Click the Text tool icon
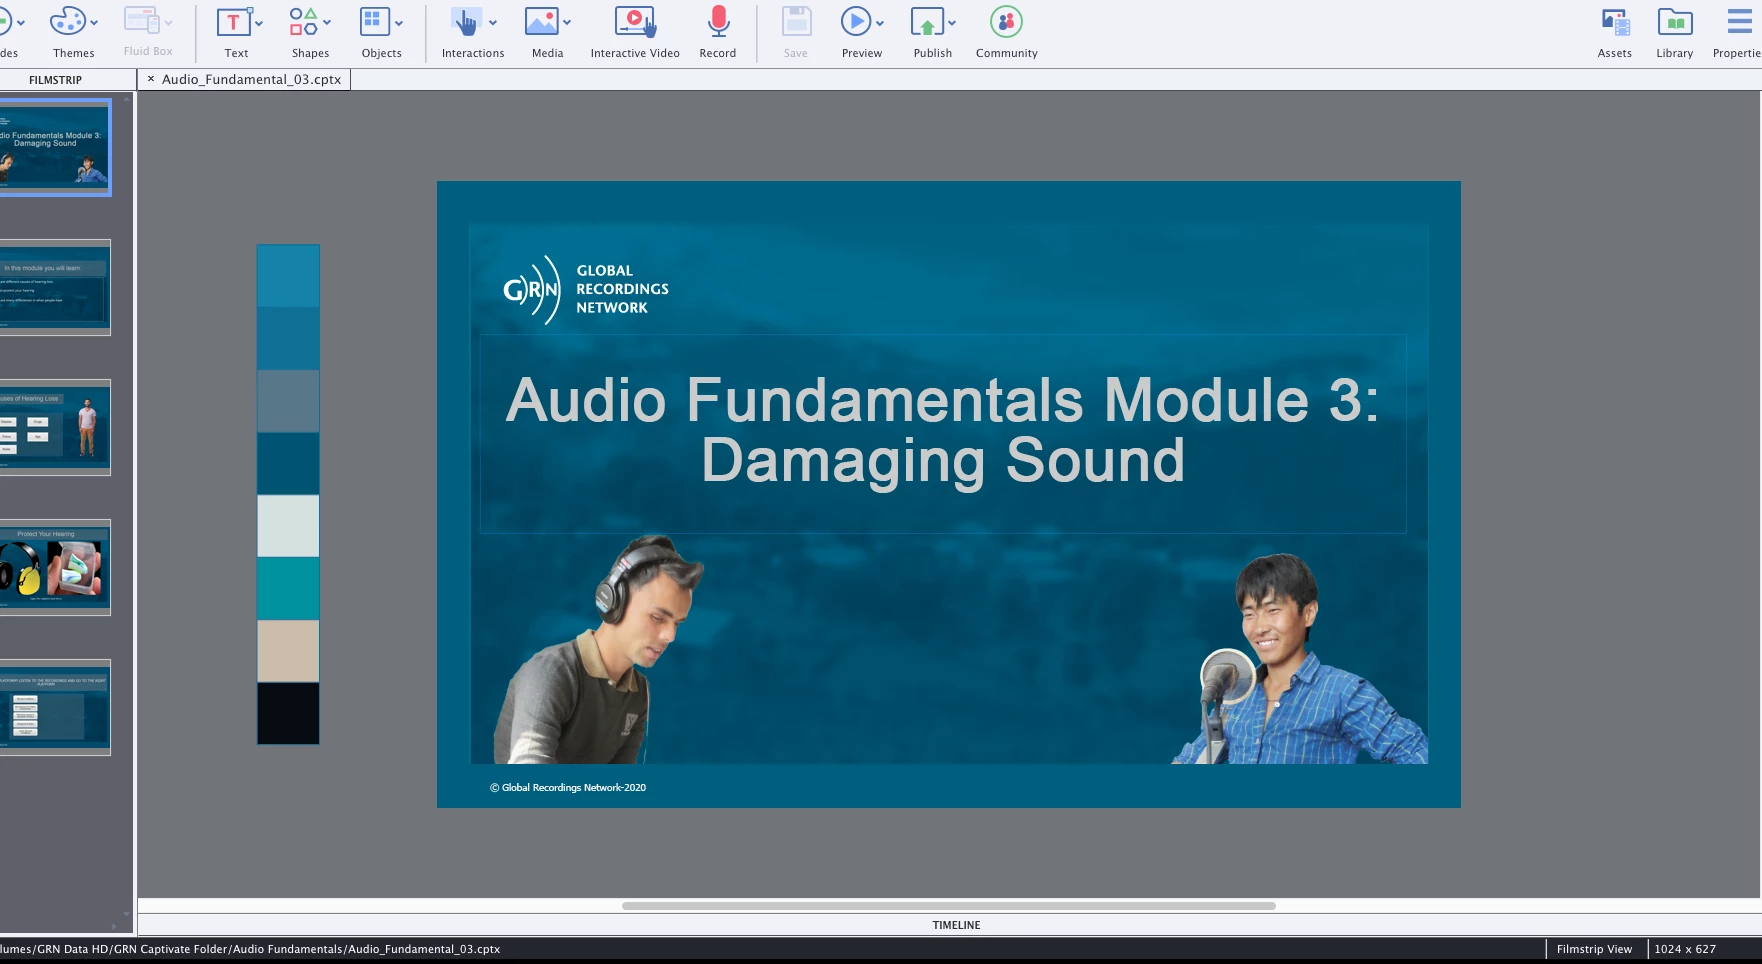This screenshot has width=1762, height=964. tap(233, 22)
